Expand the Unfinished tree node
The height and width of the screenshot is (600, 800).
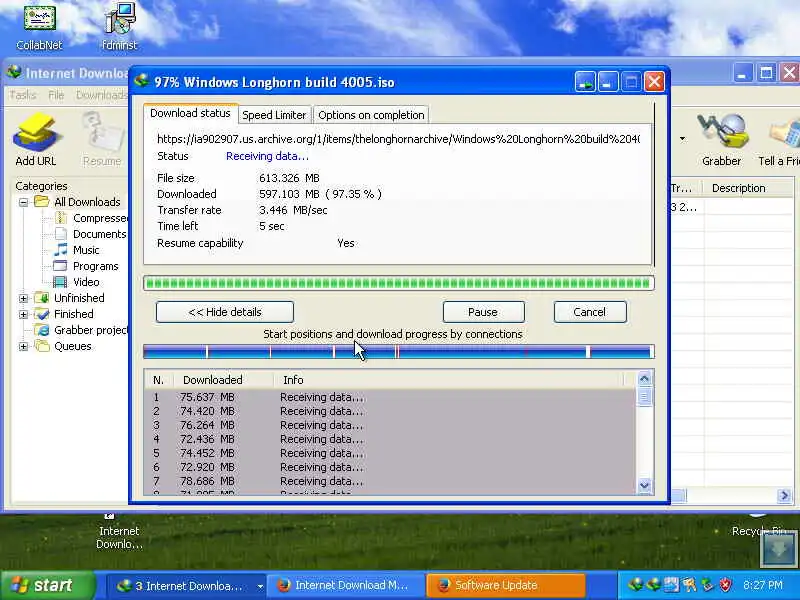(23, 298)
